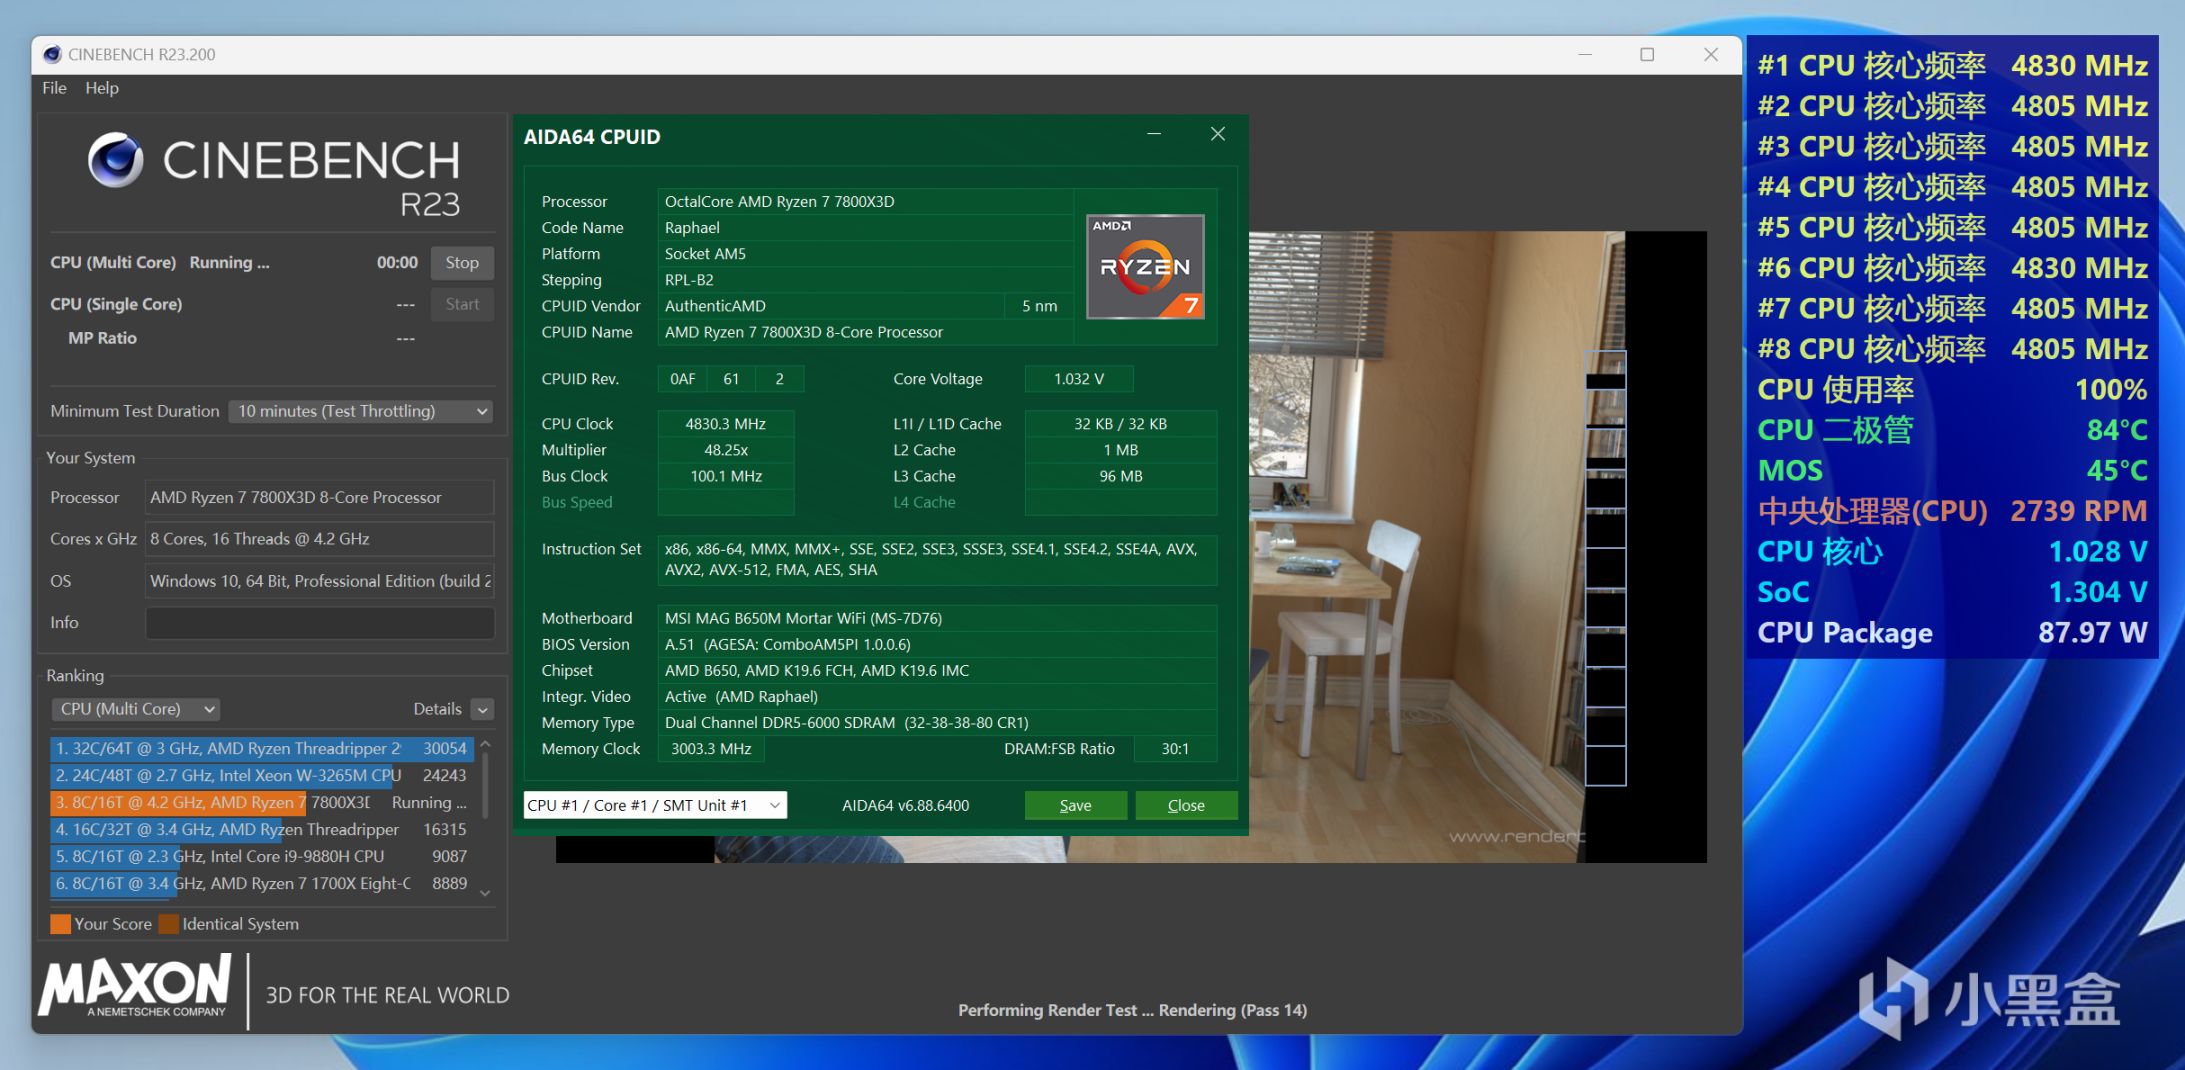The height and width of the screenshot is (1070, 2185).
Task: Open the File menu in Cinebench
Action: 54,88
